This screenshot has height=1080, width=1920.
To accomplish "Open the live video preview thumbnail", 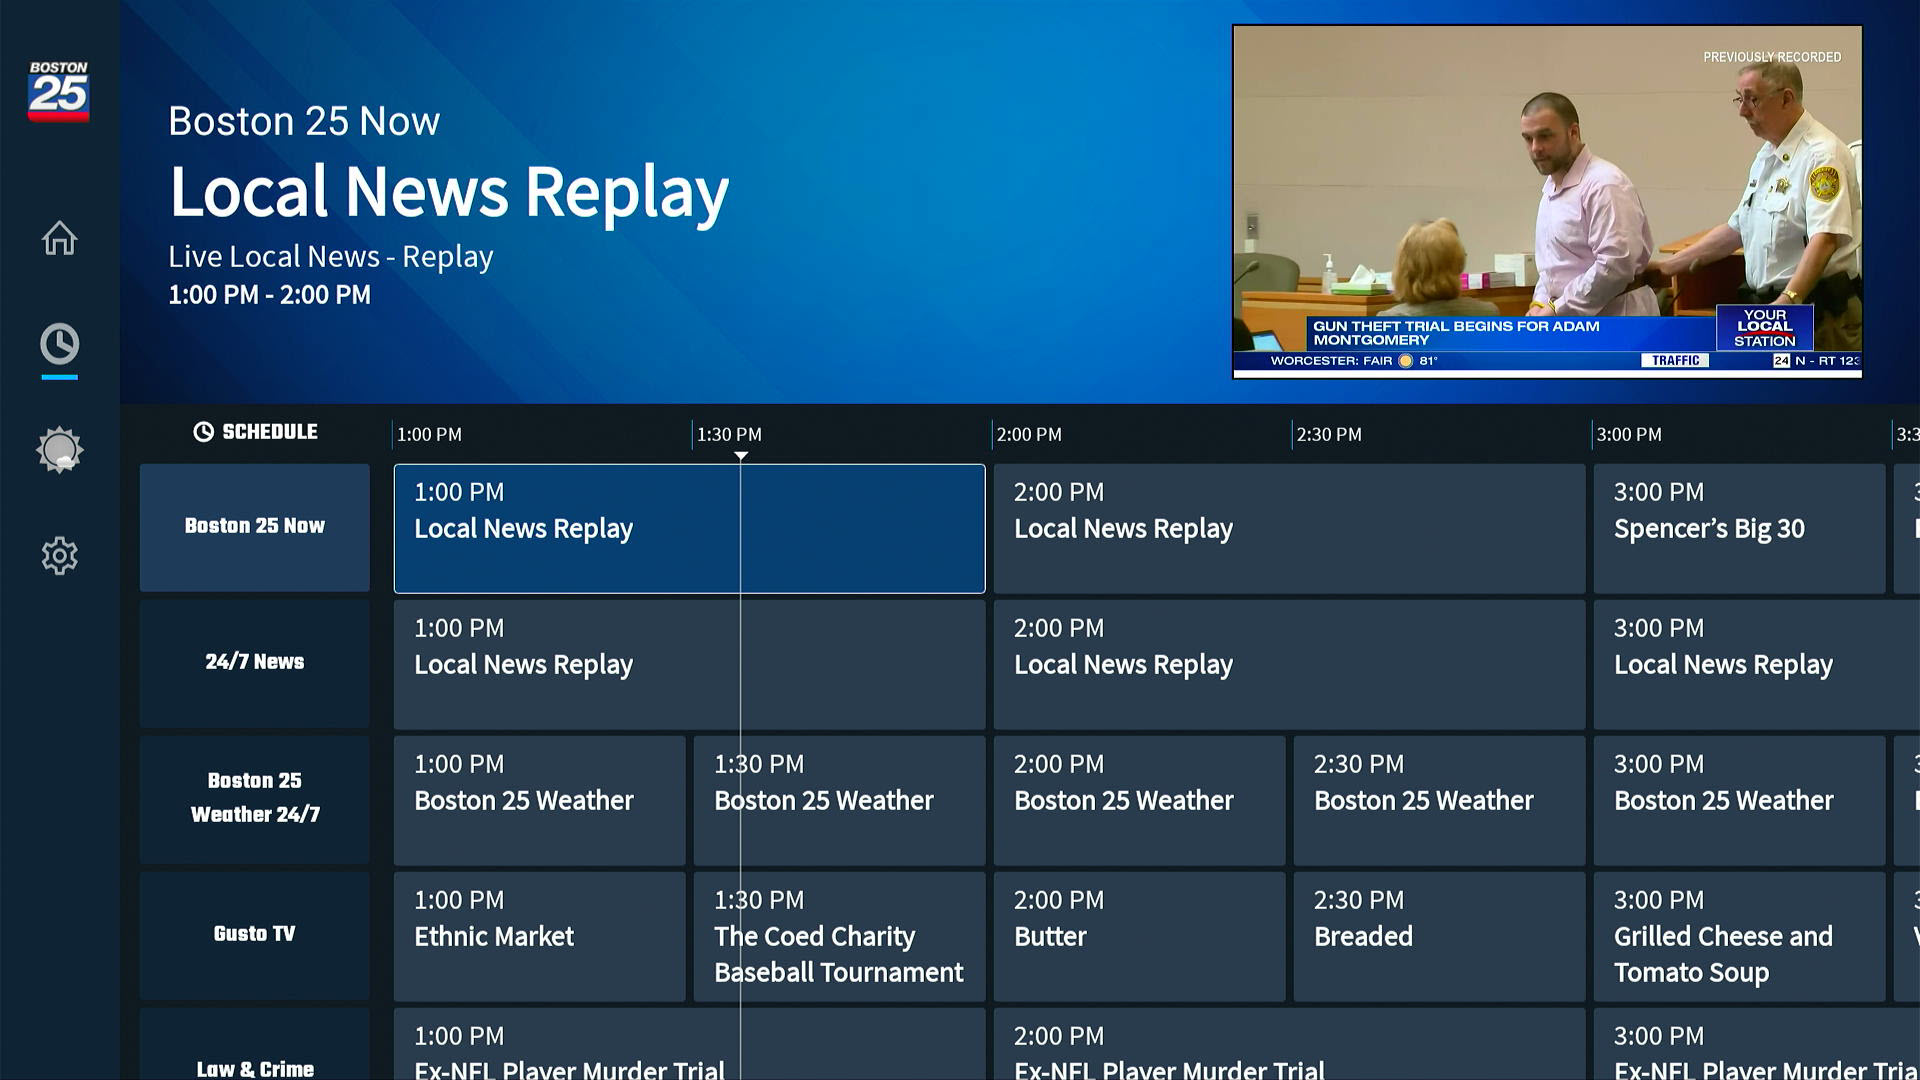I will (1546, 201).
